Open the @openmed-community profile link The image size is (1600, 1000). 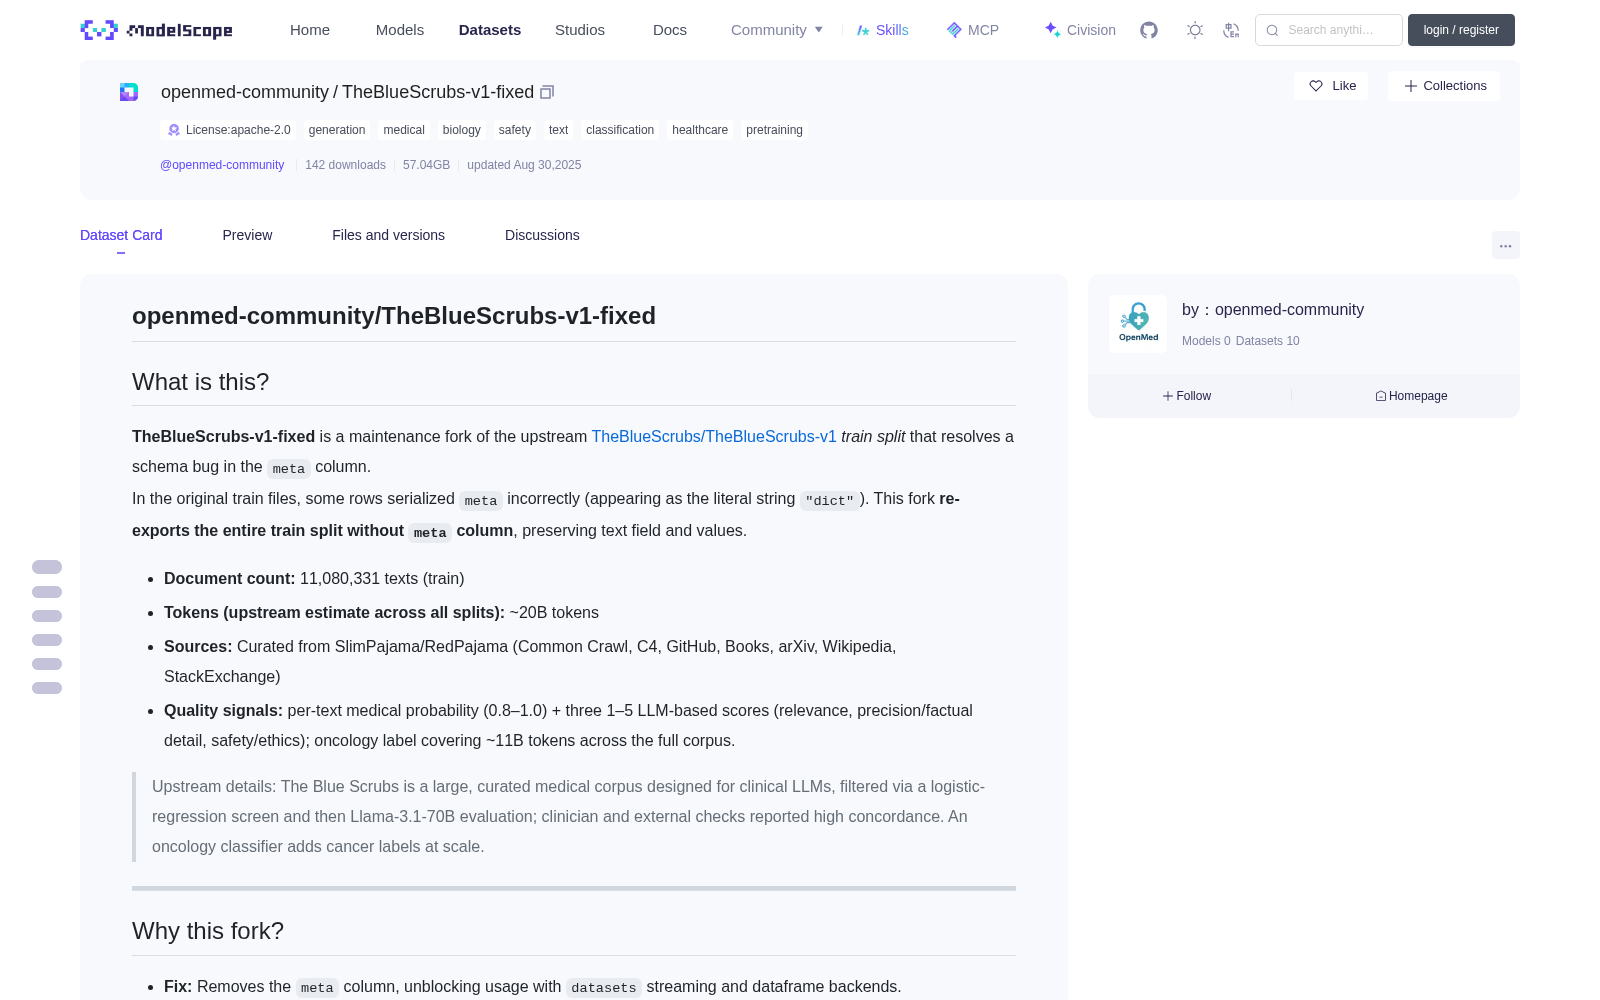222,165
